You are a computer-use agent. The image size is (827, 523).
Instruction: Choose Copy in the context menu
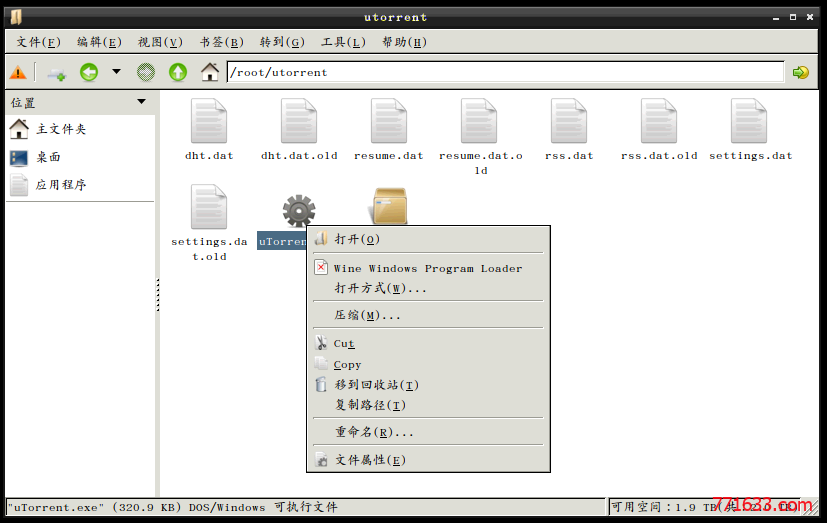pos(428,365)
